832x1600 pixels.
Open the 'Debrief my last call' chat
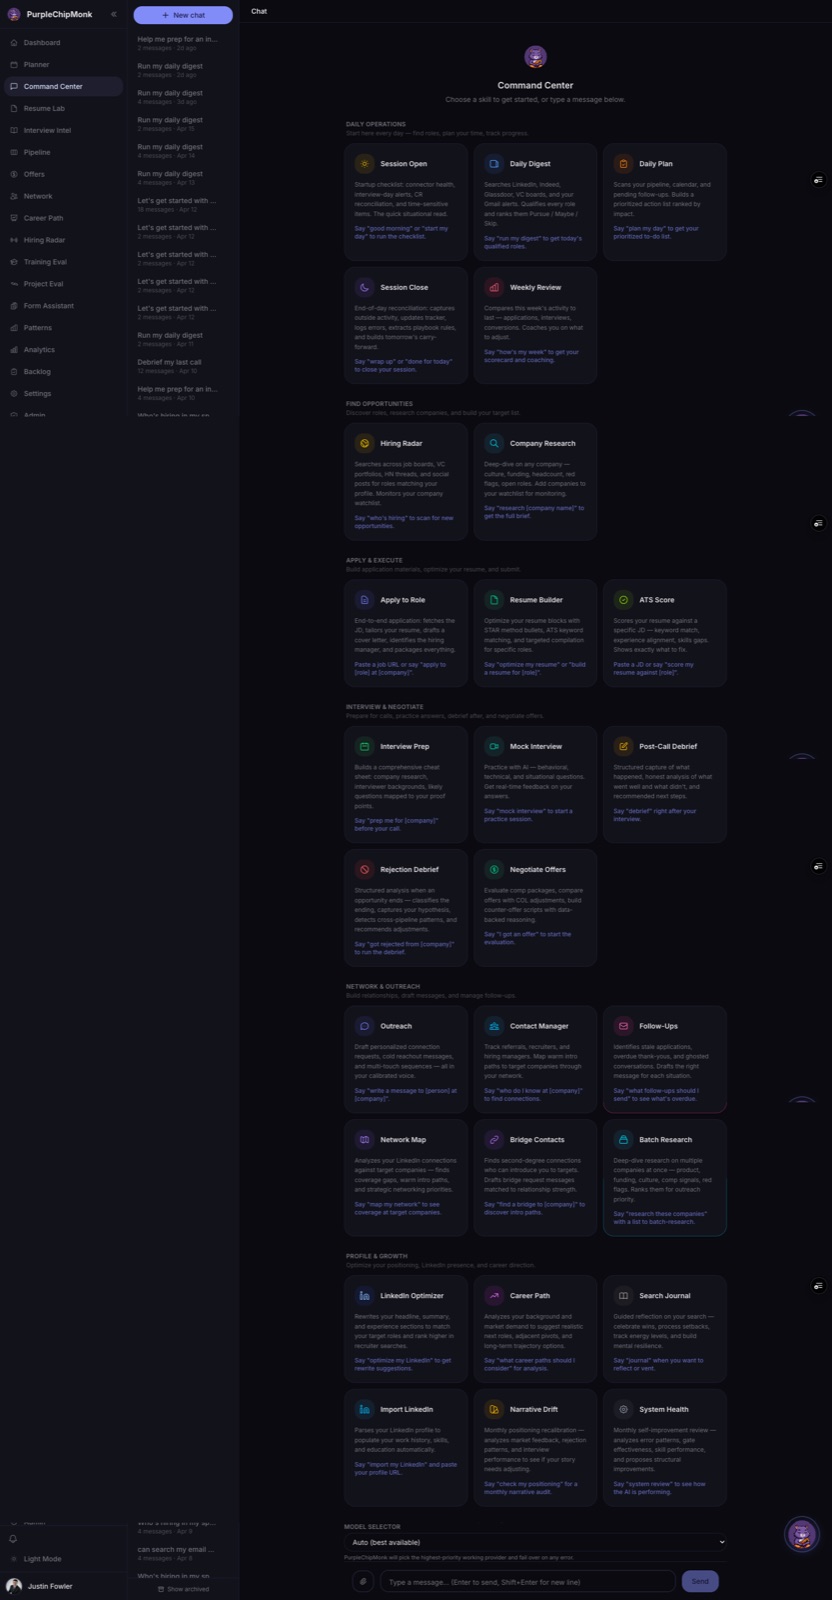183,366
